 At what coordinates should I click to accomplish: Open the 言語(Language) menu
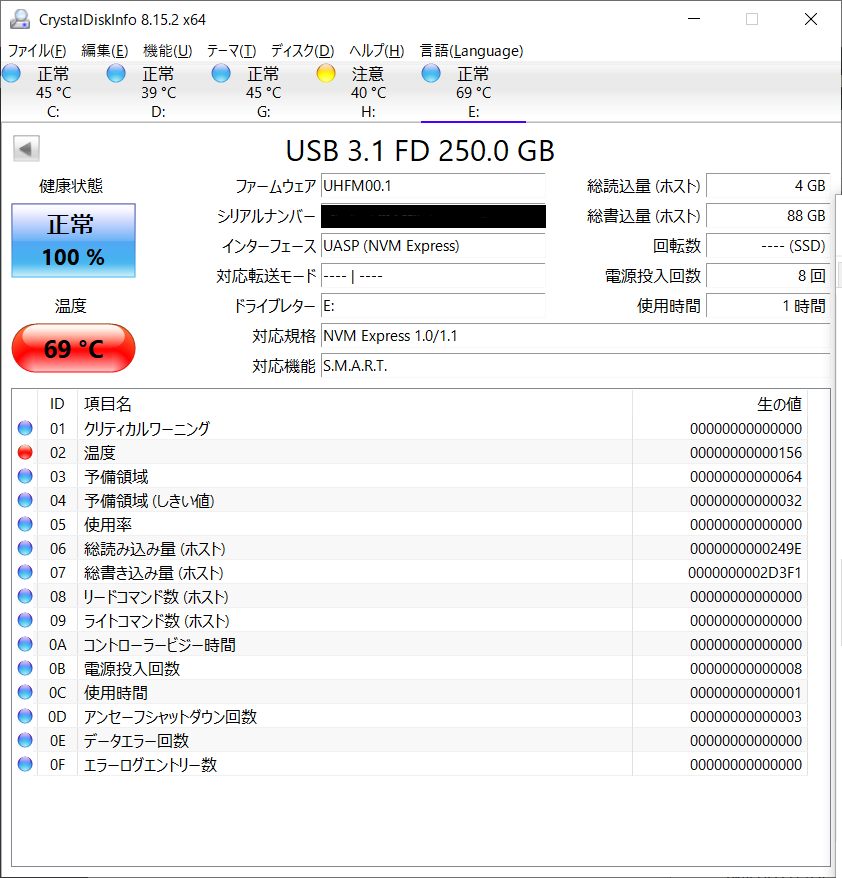[x=471, y=51]
